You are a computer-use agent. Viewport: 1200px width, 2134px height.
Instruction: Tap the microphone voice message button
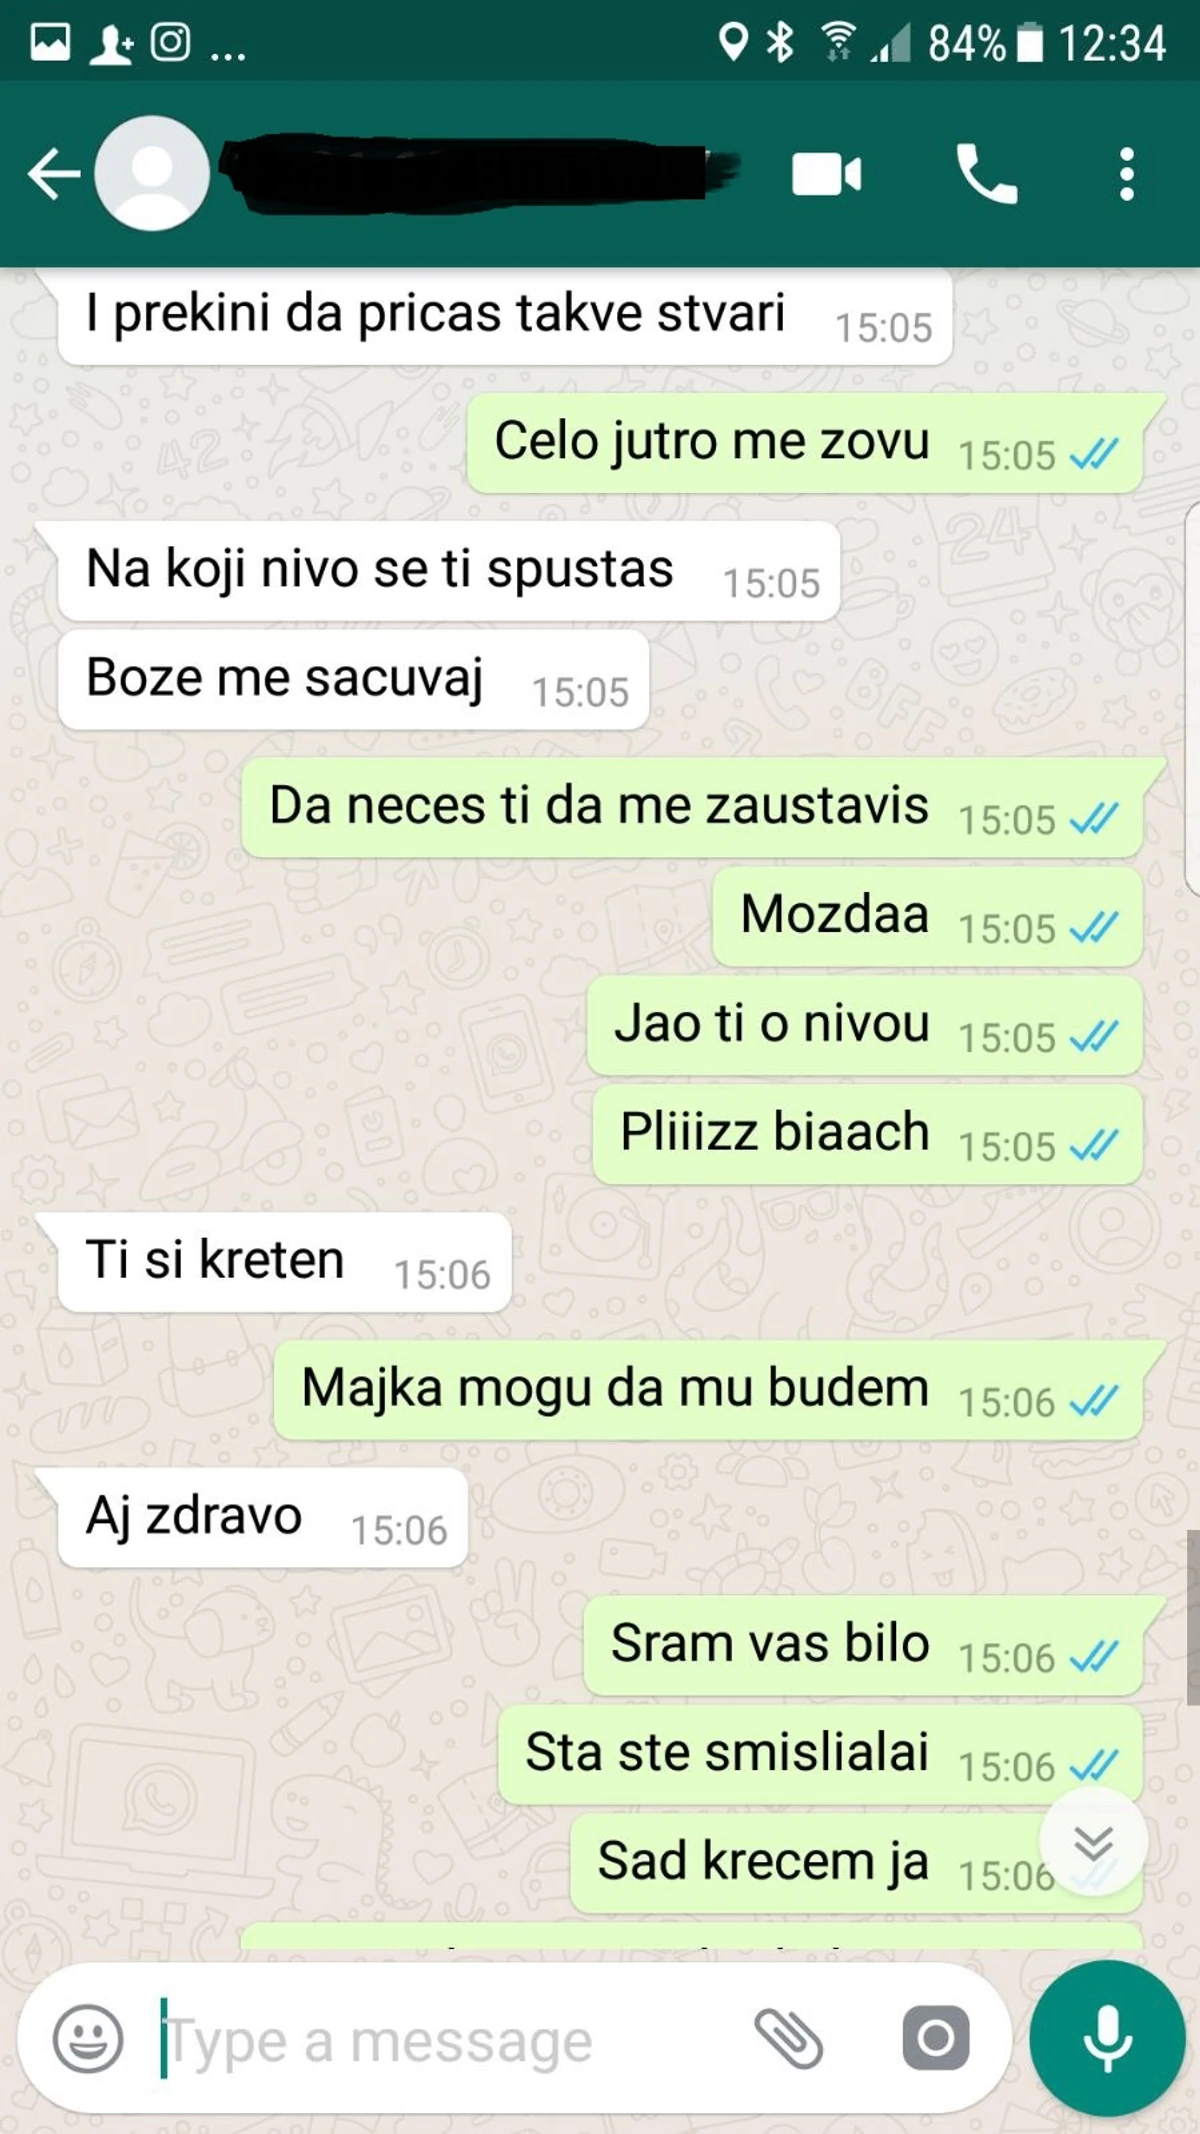point(1107,2038)
